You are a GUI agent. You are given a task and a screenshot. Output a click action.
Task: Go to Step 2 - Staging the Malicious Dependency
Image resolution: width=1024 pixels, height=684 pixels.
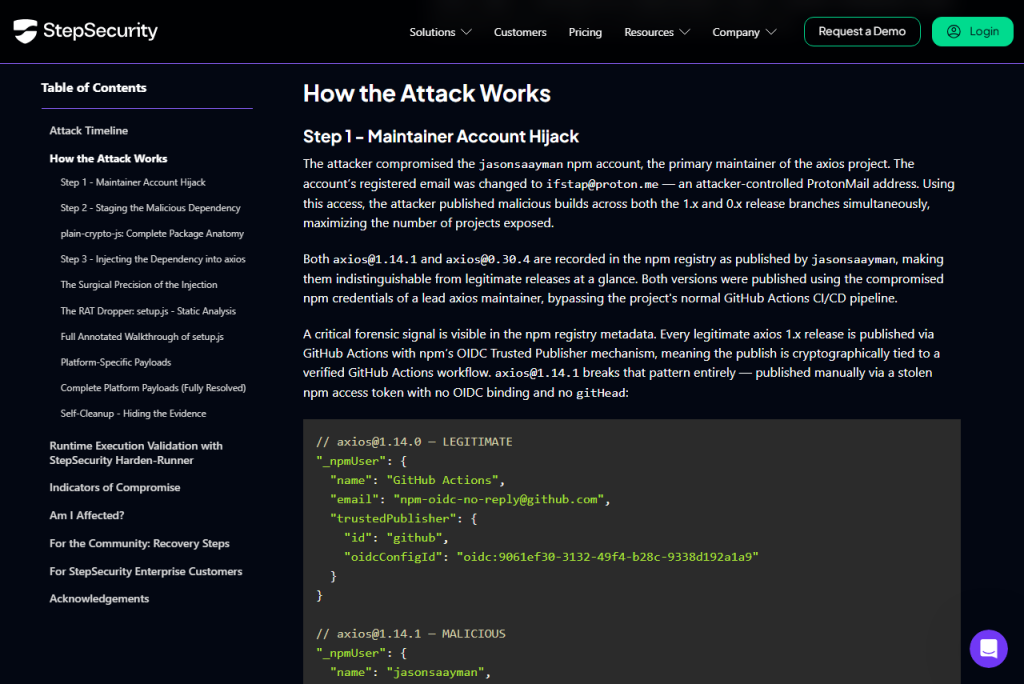coord(150,208)
